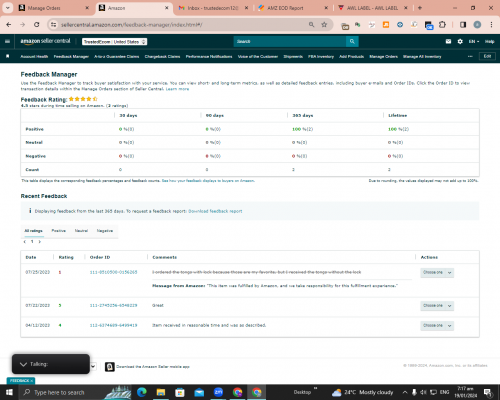500x400 pixels.
Task: Open Account Health from favorites bar
Action: [x=34, y=56]
